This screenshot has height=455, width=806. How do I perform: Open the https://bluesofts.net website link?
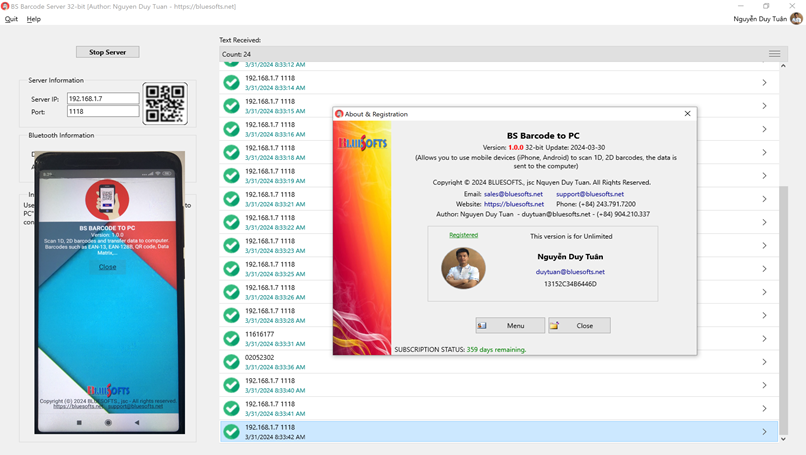(x=514, y=204)
